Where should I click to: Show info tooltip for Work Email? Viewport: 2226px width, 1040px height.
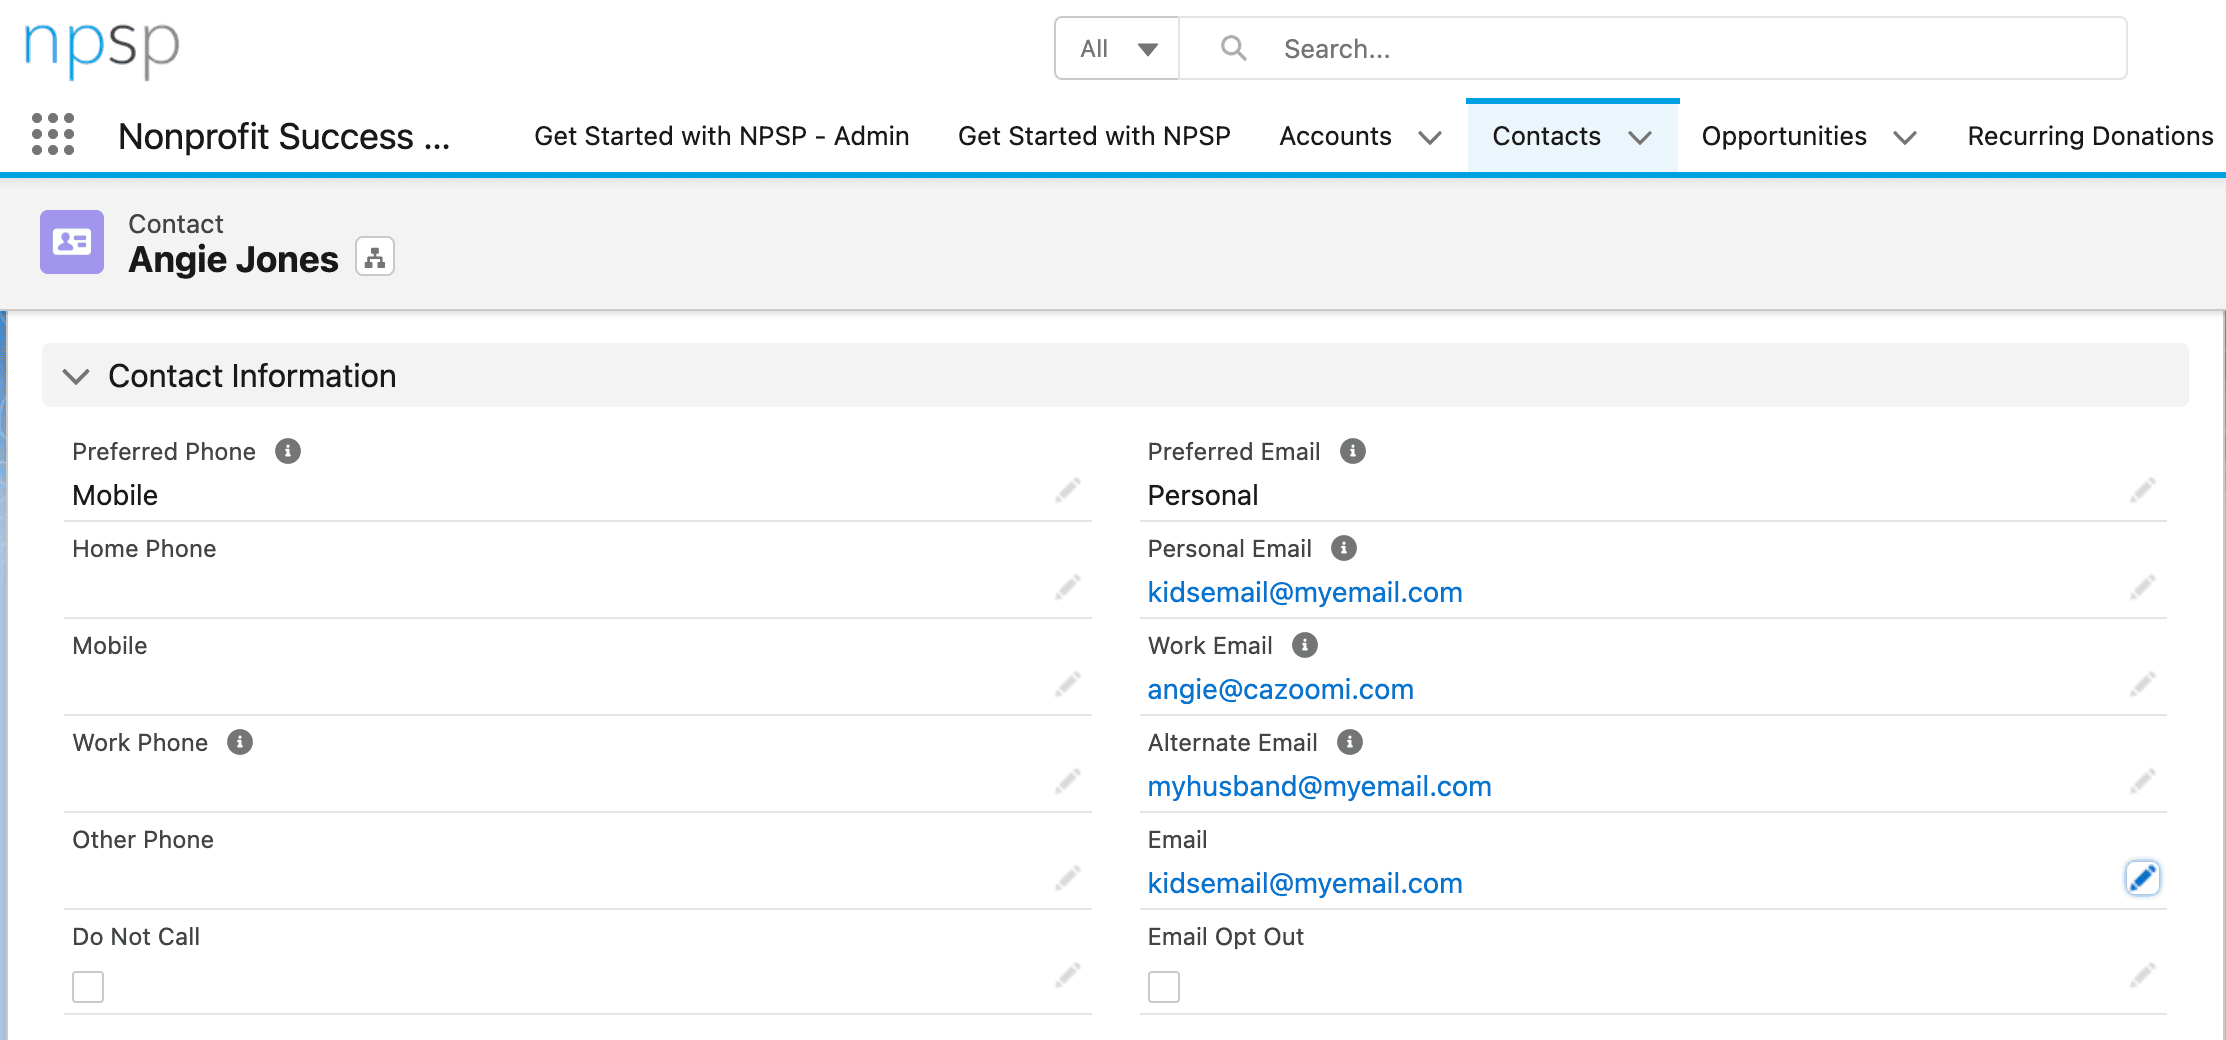click(x=1305, y=645)
